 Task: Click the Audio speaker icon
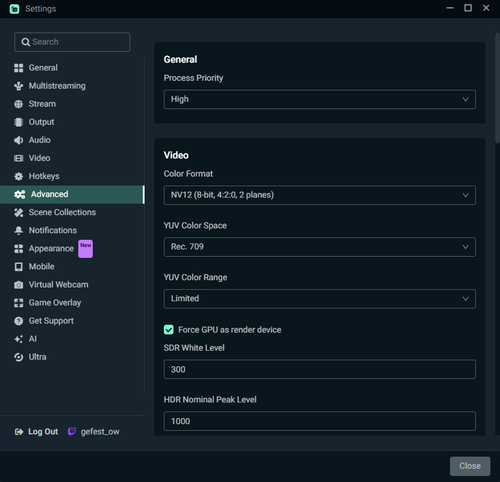pos(19,140)
